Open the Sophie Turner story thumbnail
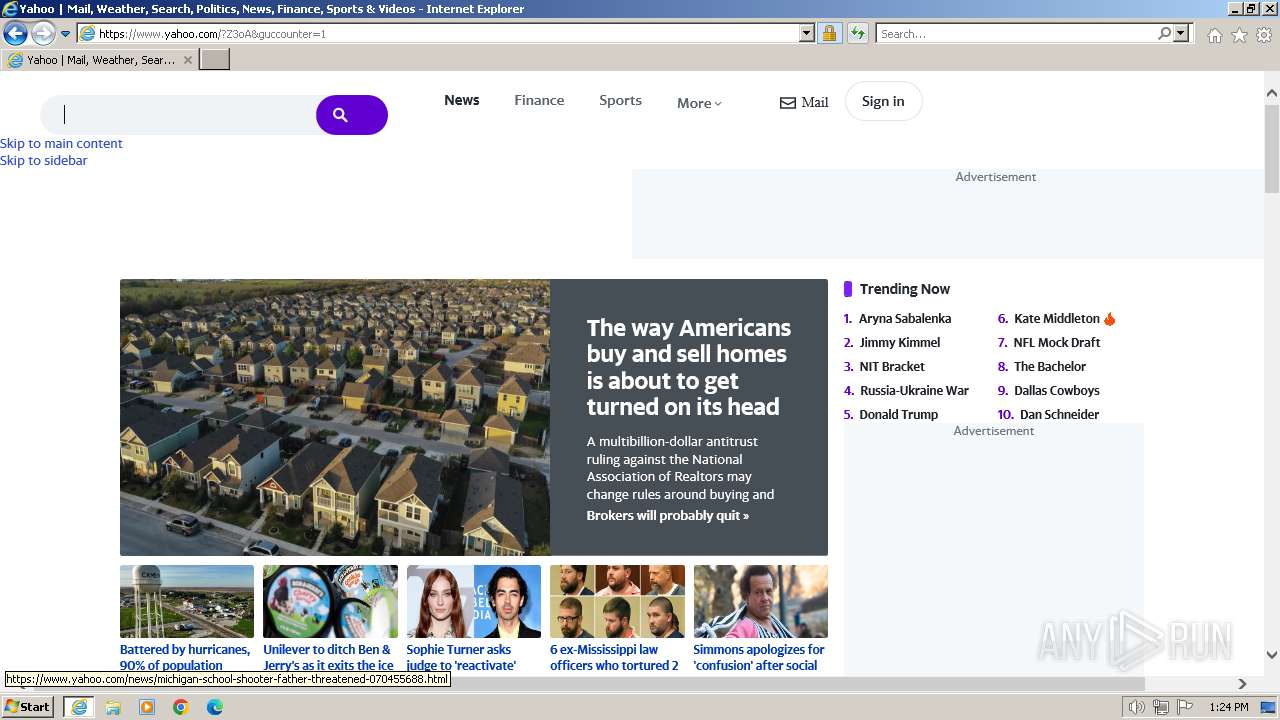 pos(474,601)
